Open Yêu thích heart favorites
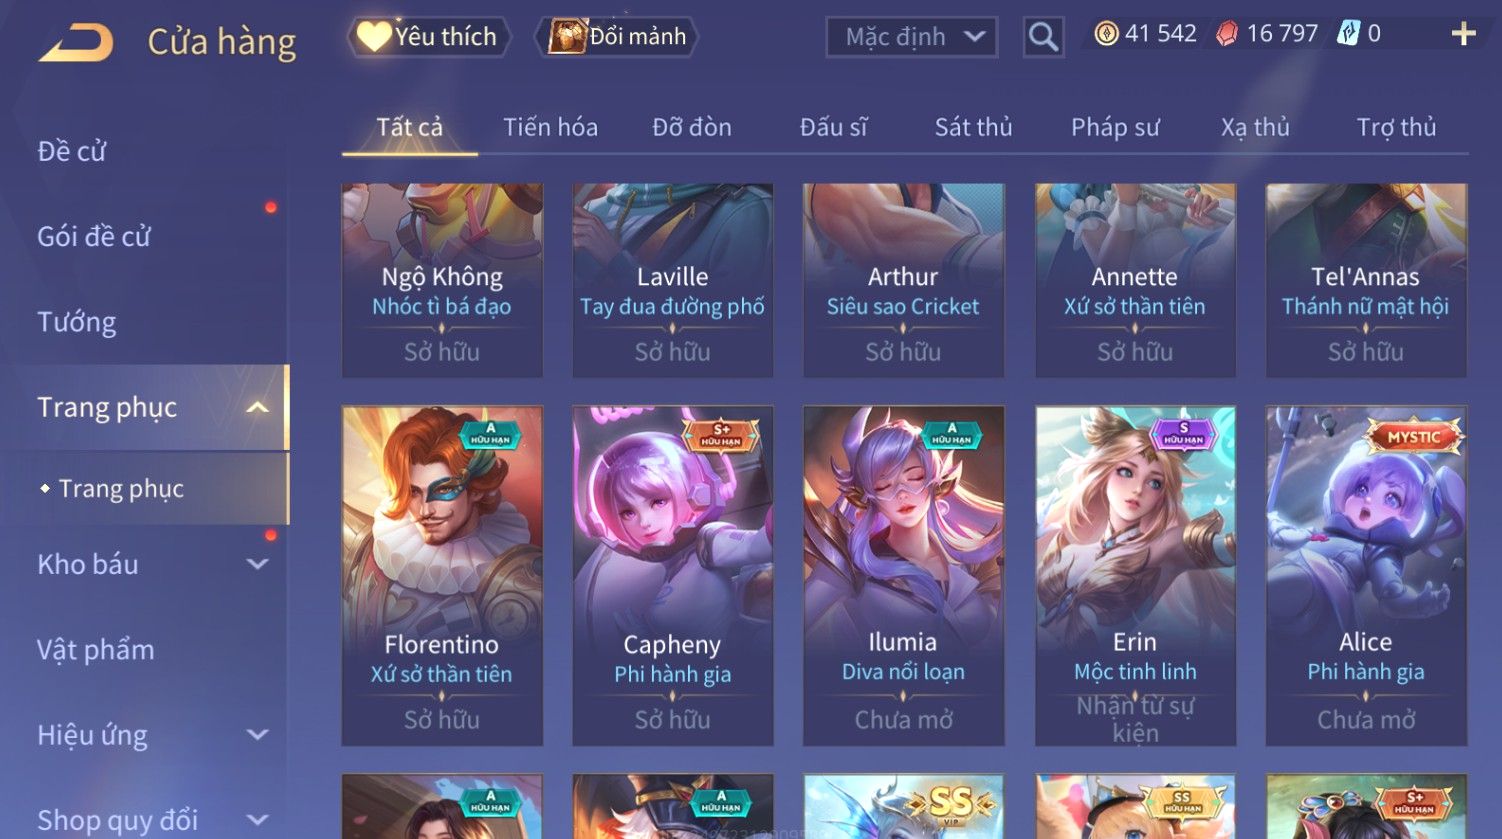This screenshot has height=839, width=1502. click(429, 37)
